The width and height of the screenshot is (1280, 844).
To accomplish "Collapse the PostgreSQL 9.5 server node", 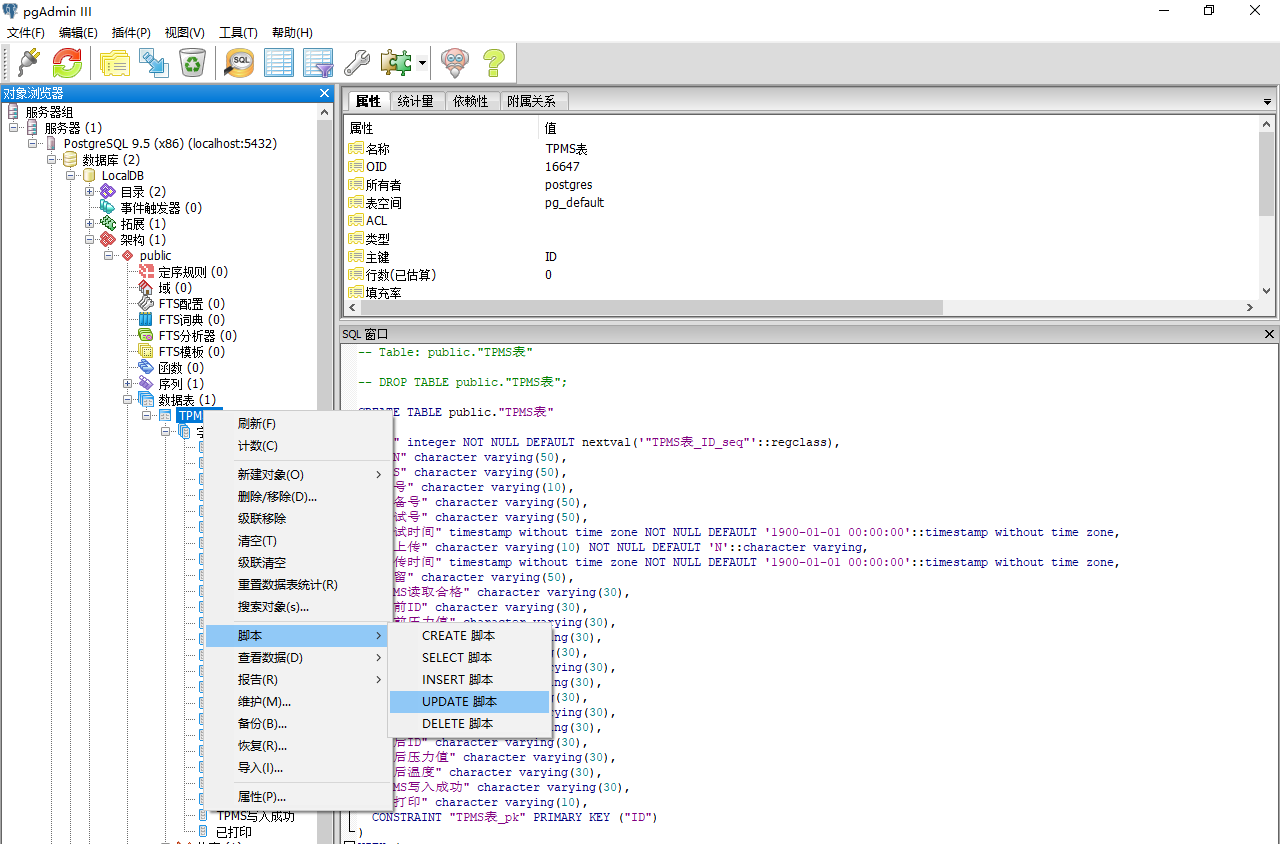I will (x=33, y=144).
